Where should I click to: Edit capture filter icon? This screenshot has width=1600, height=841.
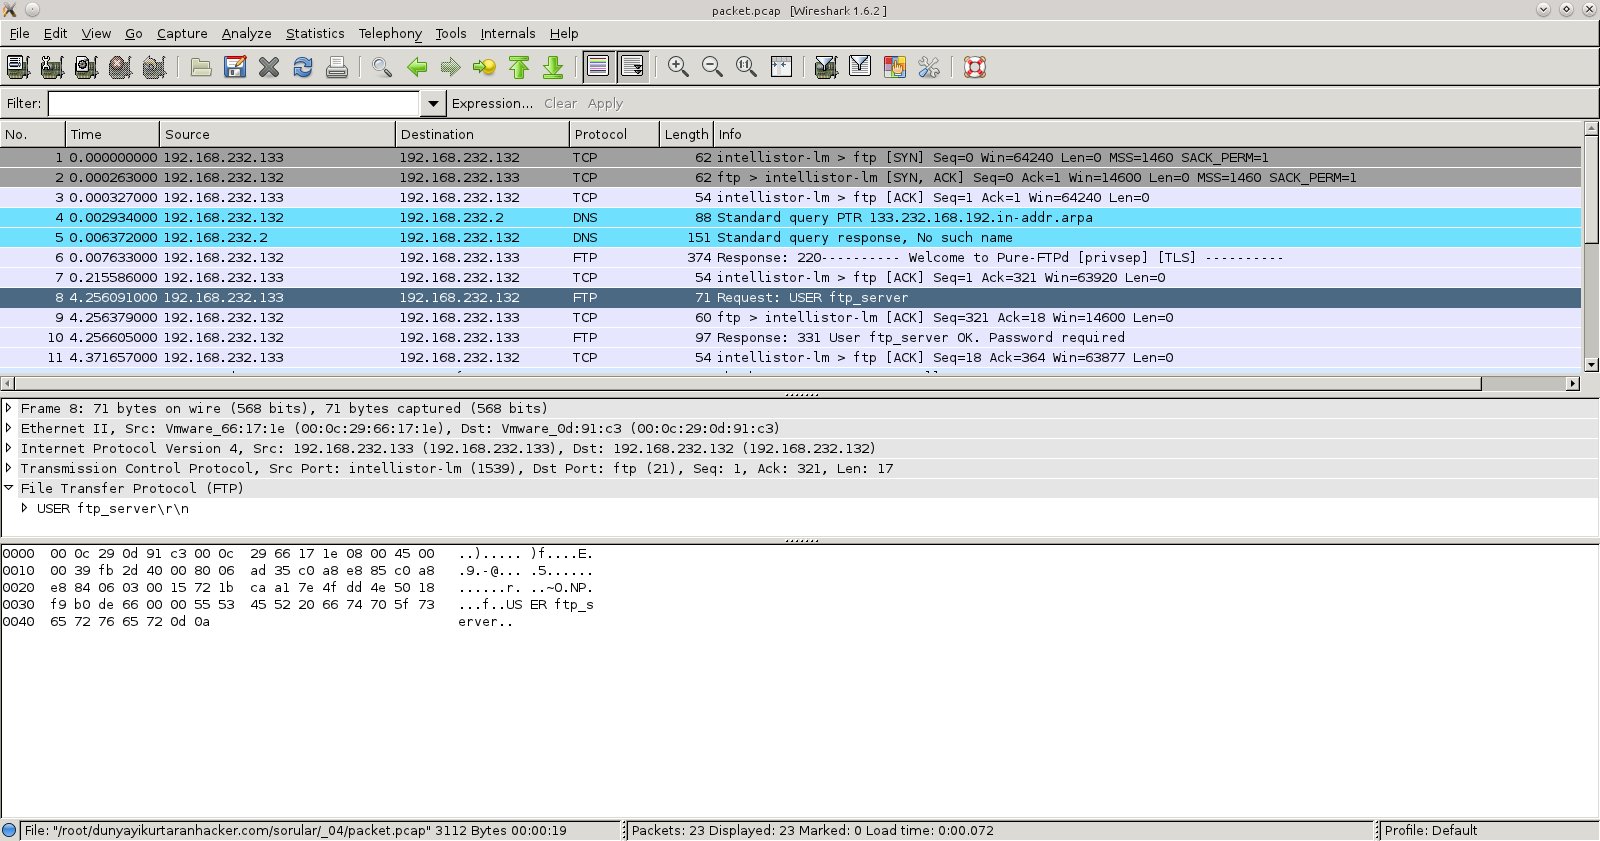coord(826,67)
